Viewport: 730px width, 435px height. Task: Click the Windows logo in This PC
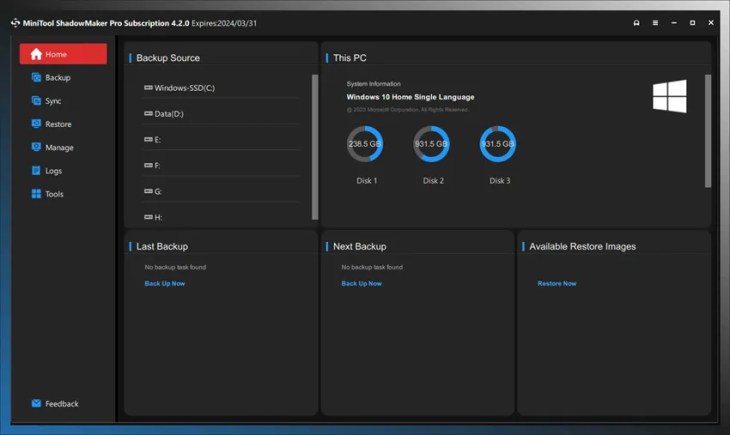pos(669,96)
